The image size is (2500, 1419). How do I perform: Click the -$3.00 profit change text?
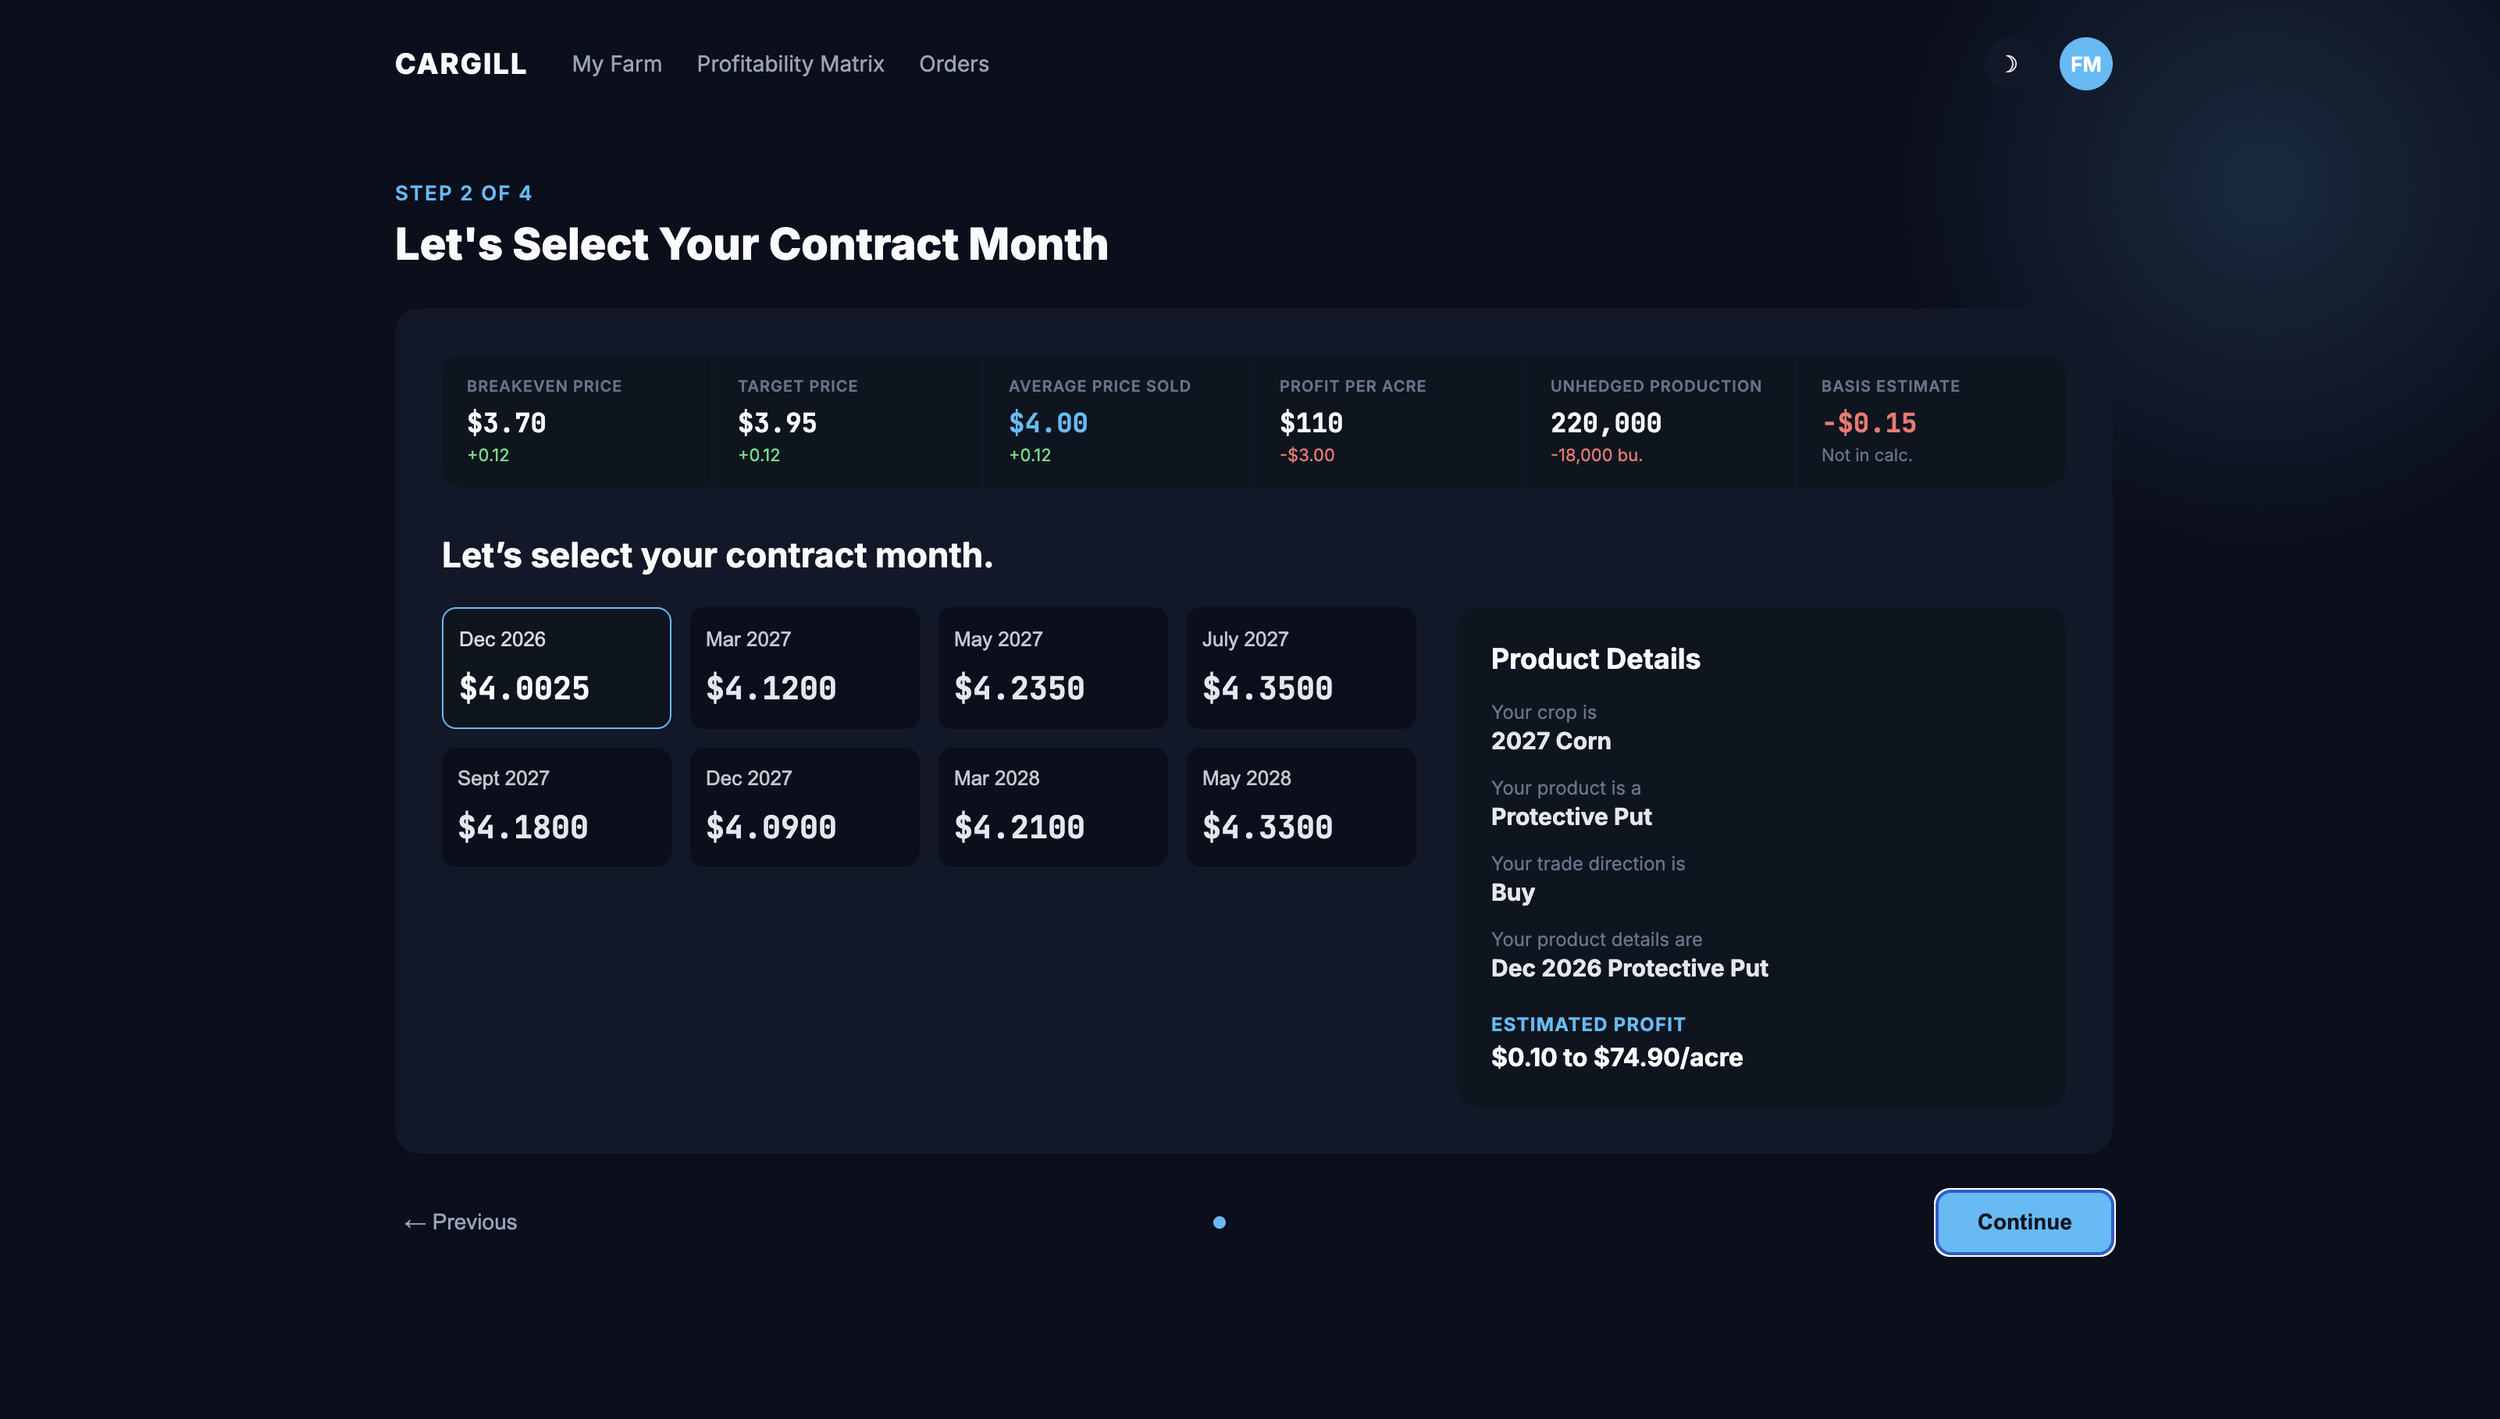(x=1307, y=455)
